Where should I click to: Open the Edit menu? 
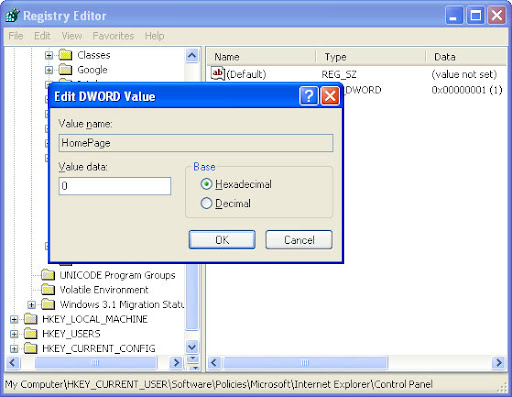click(42, 36)
